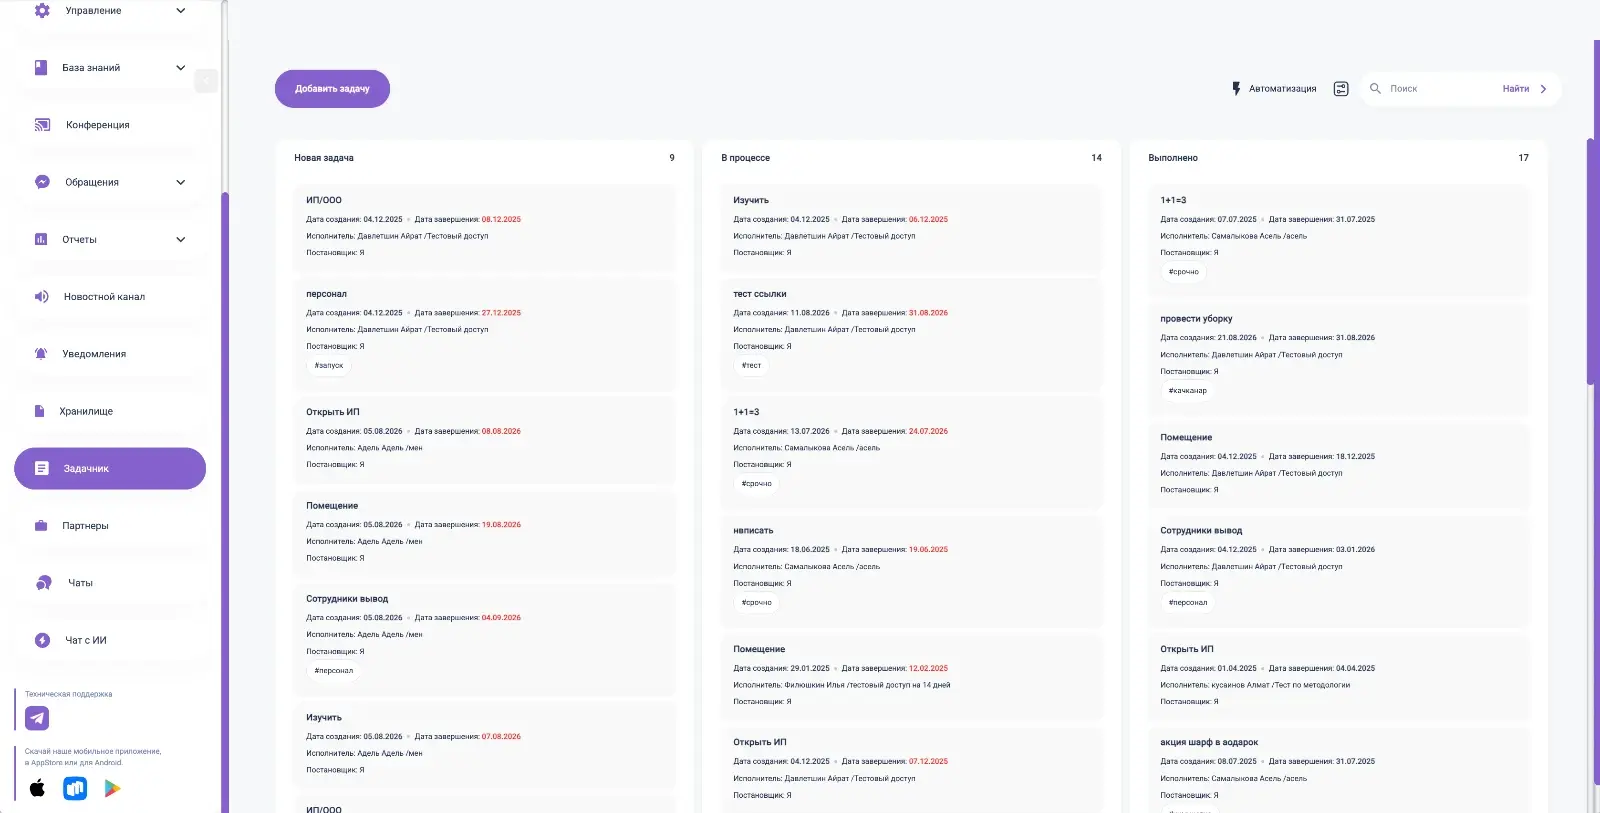Expand the Обращения chevron
Image resolution: width=1600 pixels, height=813 pixels.
point(181,182)
